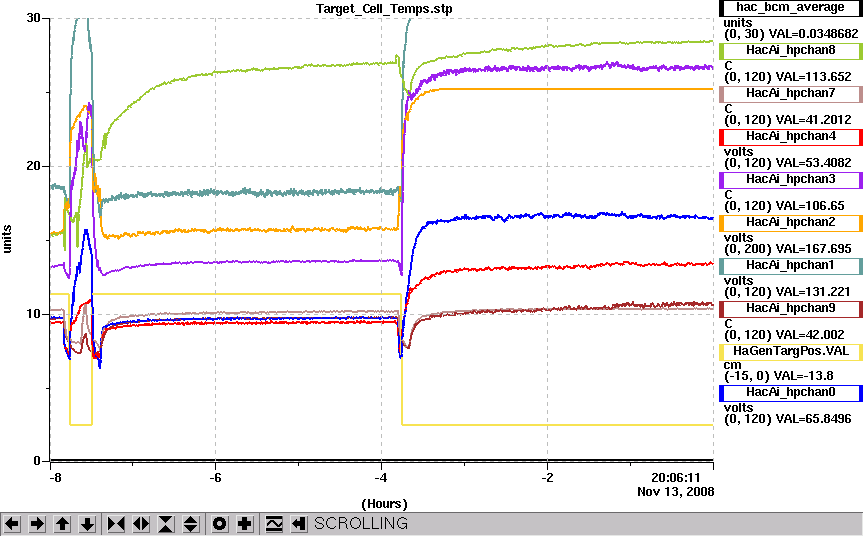Select the HacAi_hpchan2 legend entry

click(x=790, y=222)
